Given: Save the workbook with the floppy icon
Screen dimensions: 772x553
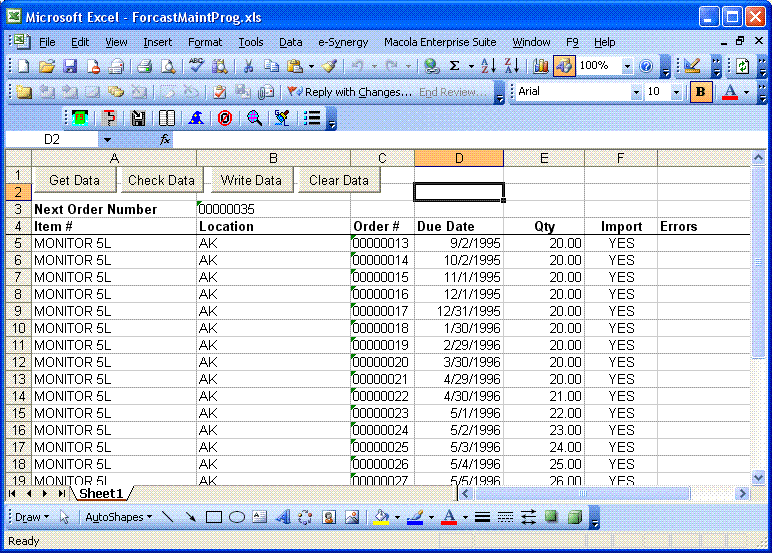Looking at the screenshot, I should point(69,65).
